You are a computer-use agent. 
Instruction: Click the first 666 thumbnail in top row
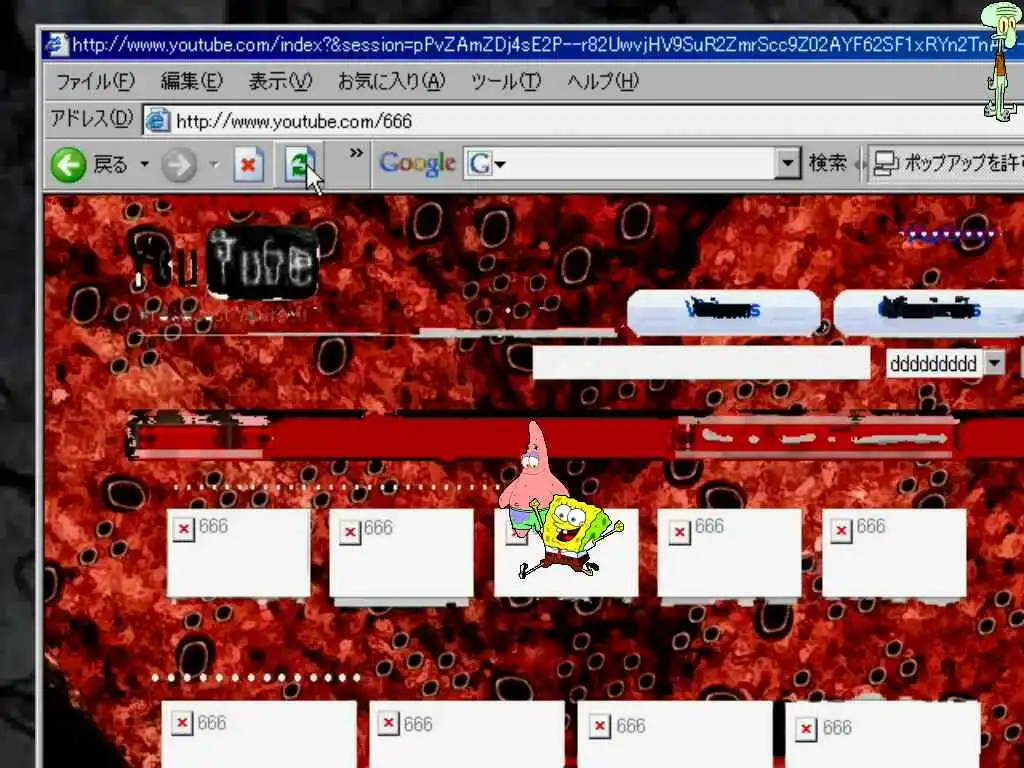[239, 552]
